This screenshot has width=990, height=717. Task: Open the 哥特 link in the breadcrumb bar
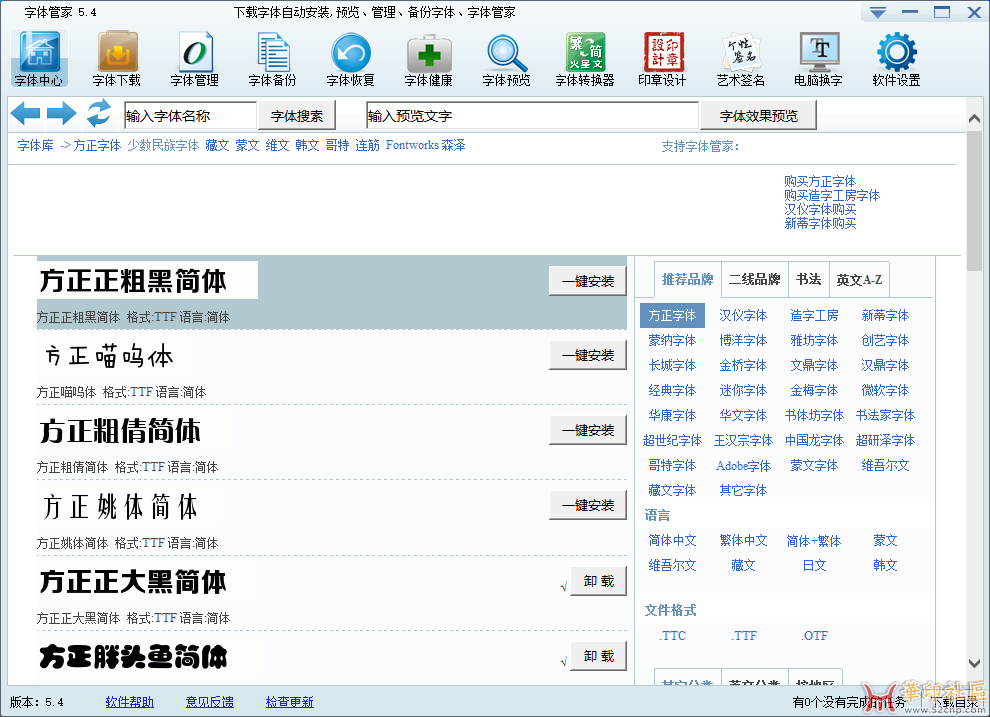tap(337, 145)
